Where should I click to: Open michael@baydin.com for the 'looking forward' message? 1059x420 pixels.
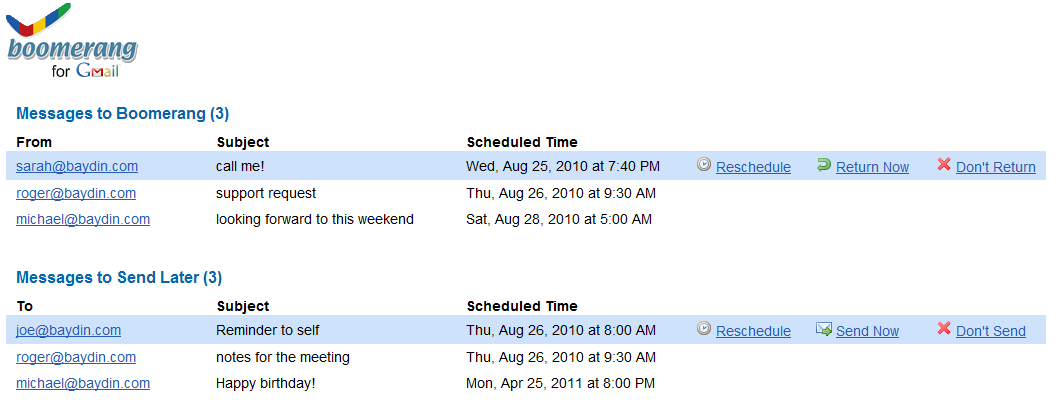pyautogui.click(x=83, y=219)
